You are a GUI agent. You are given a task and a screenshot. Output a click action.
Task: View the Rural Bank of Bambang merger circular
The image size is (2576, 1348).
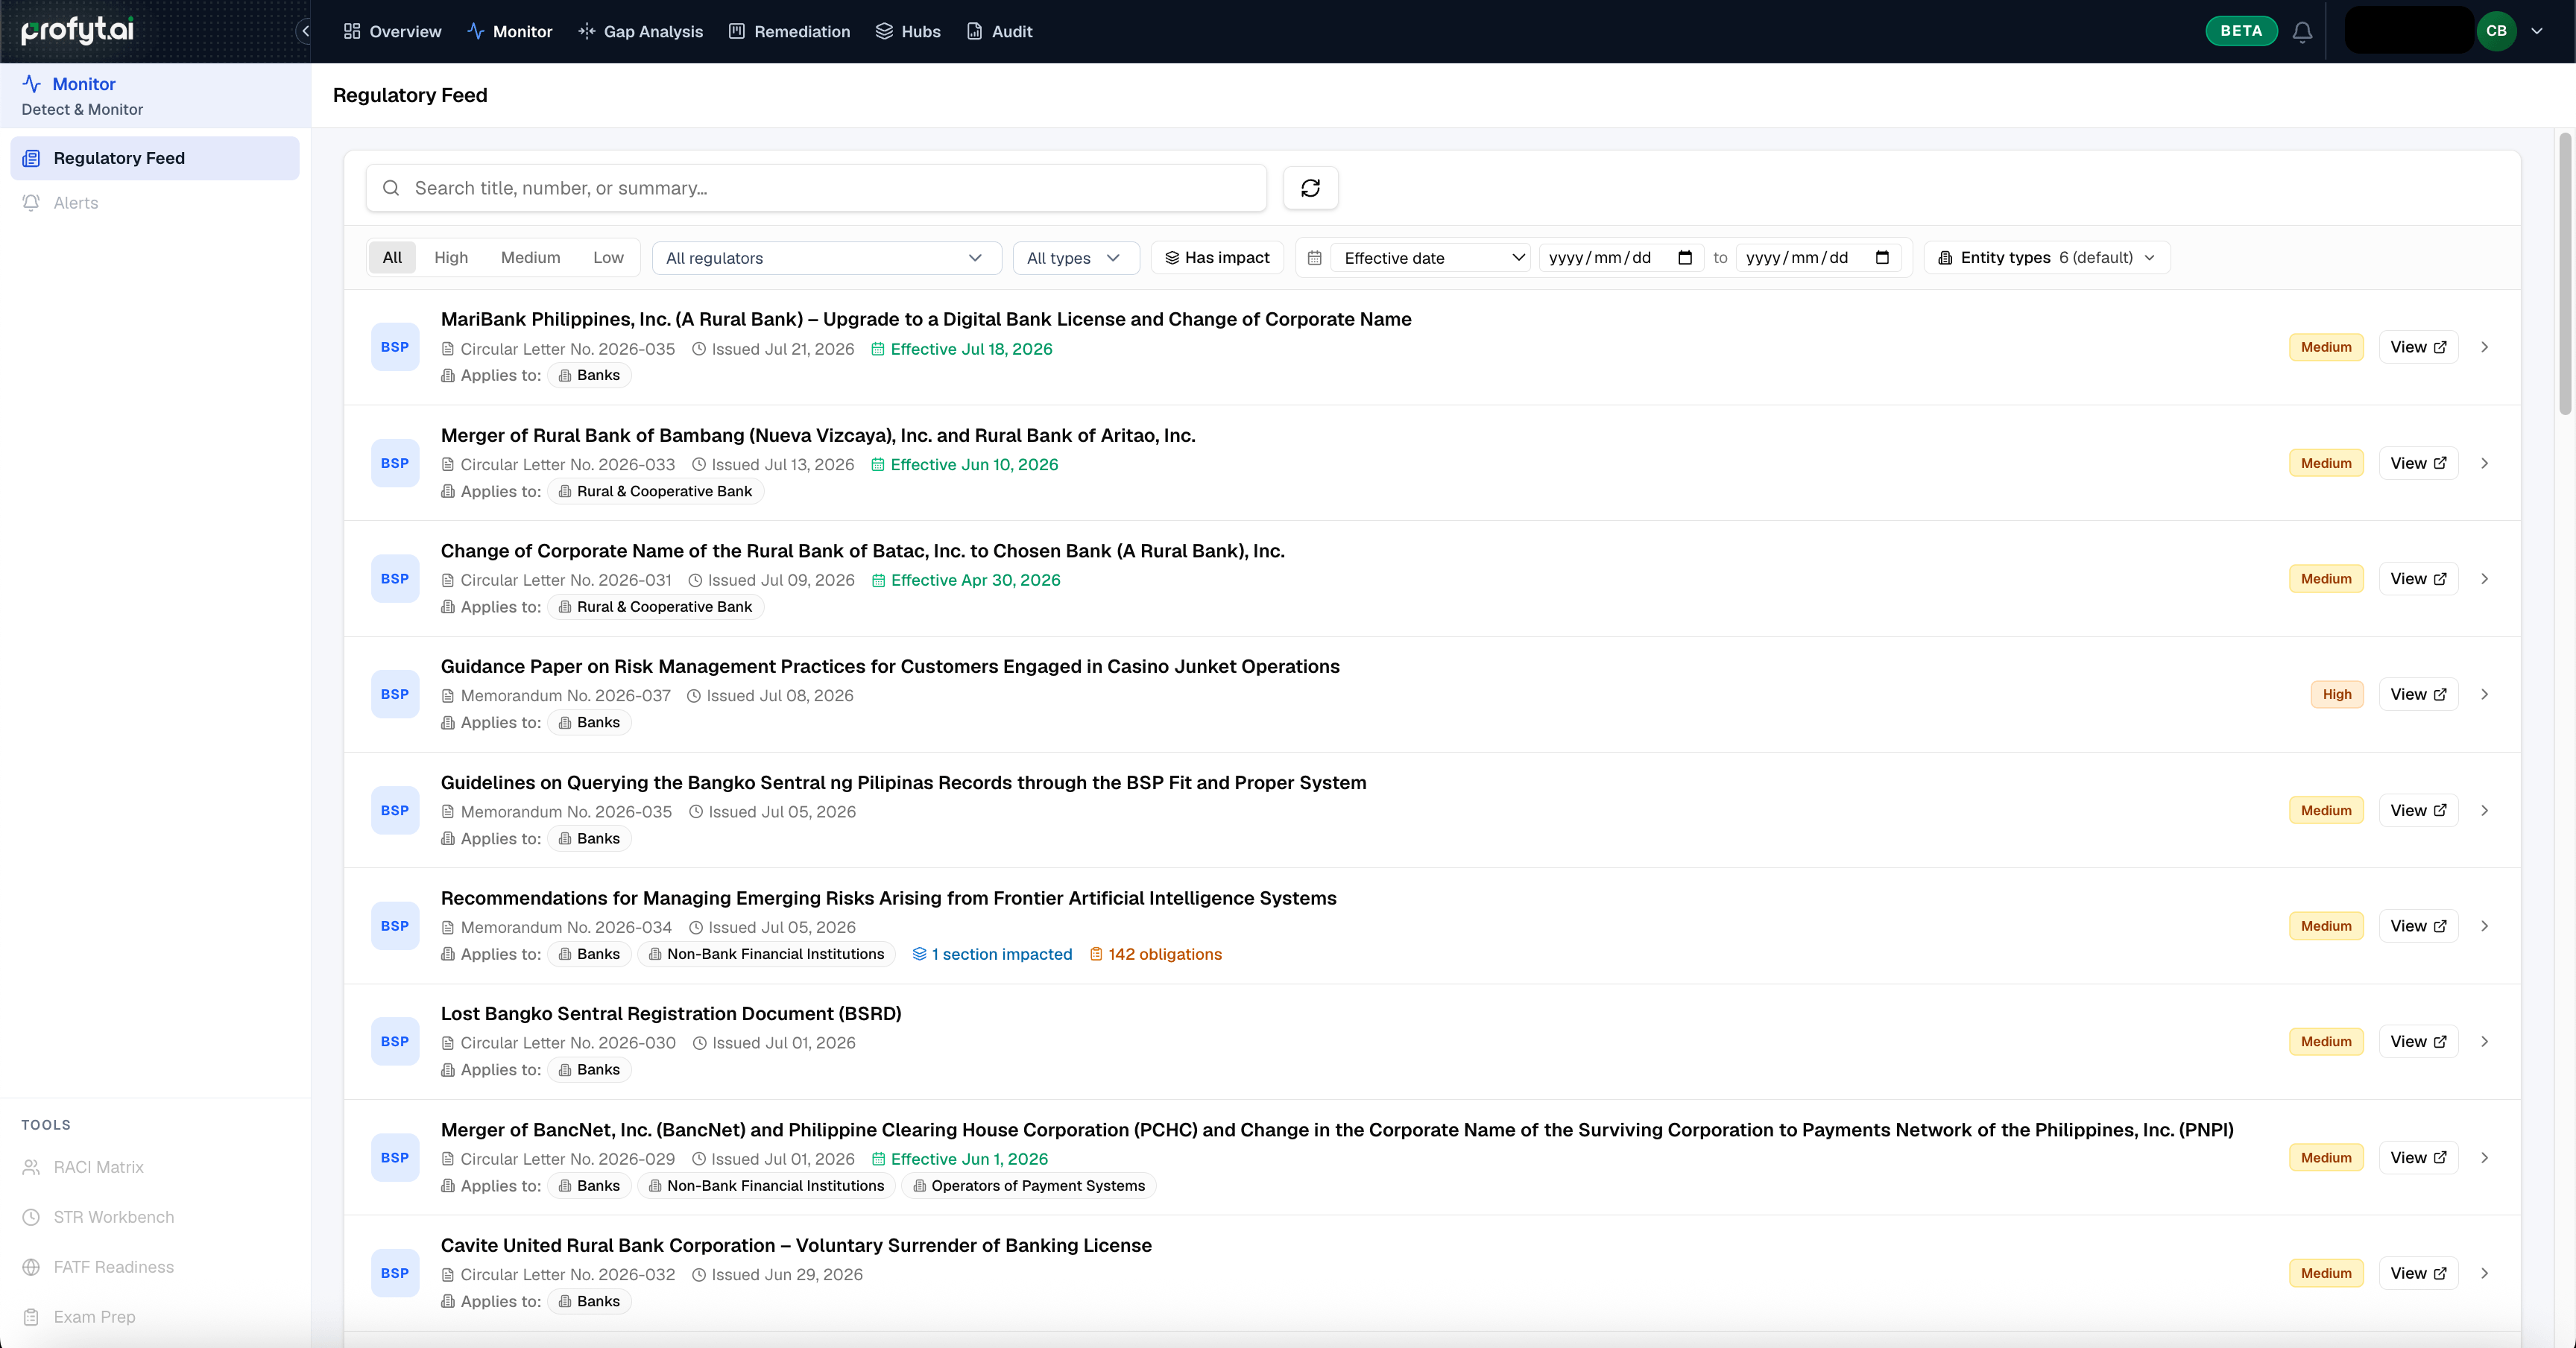(2418, 463)
